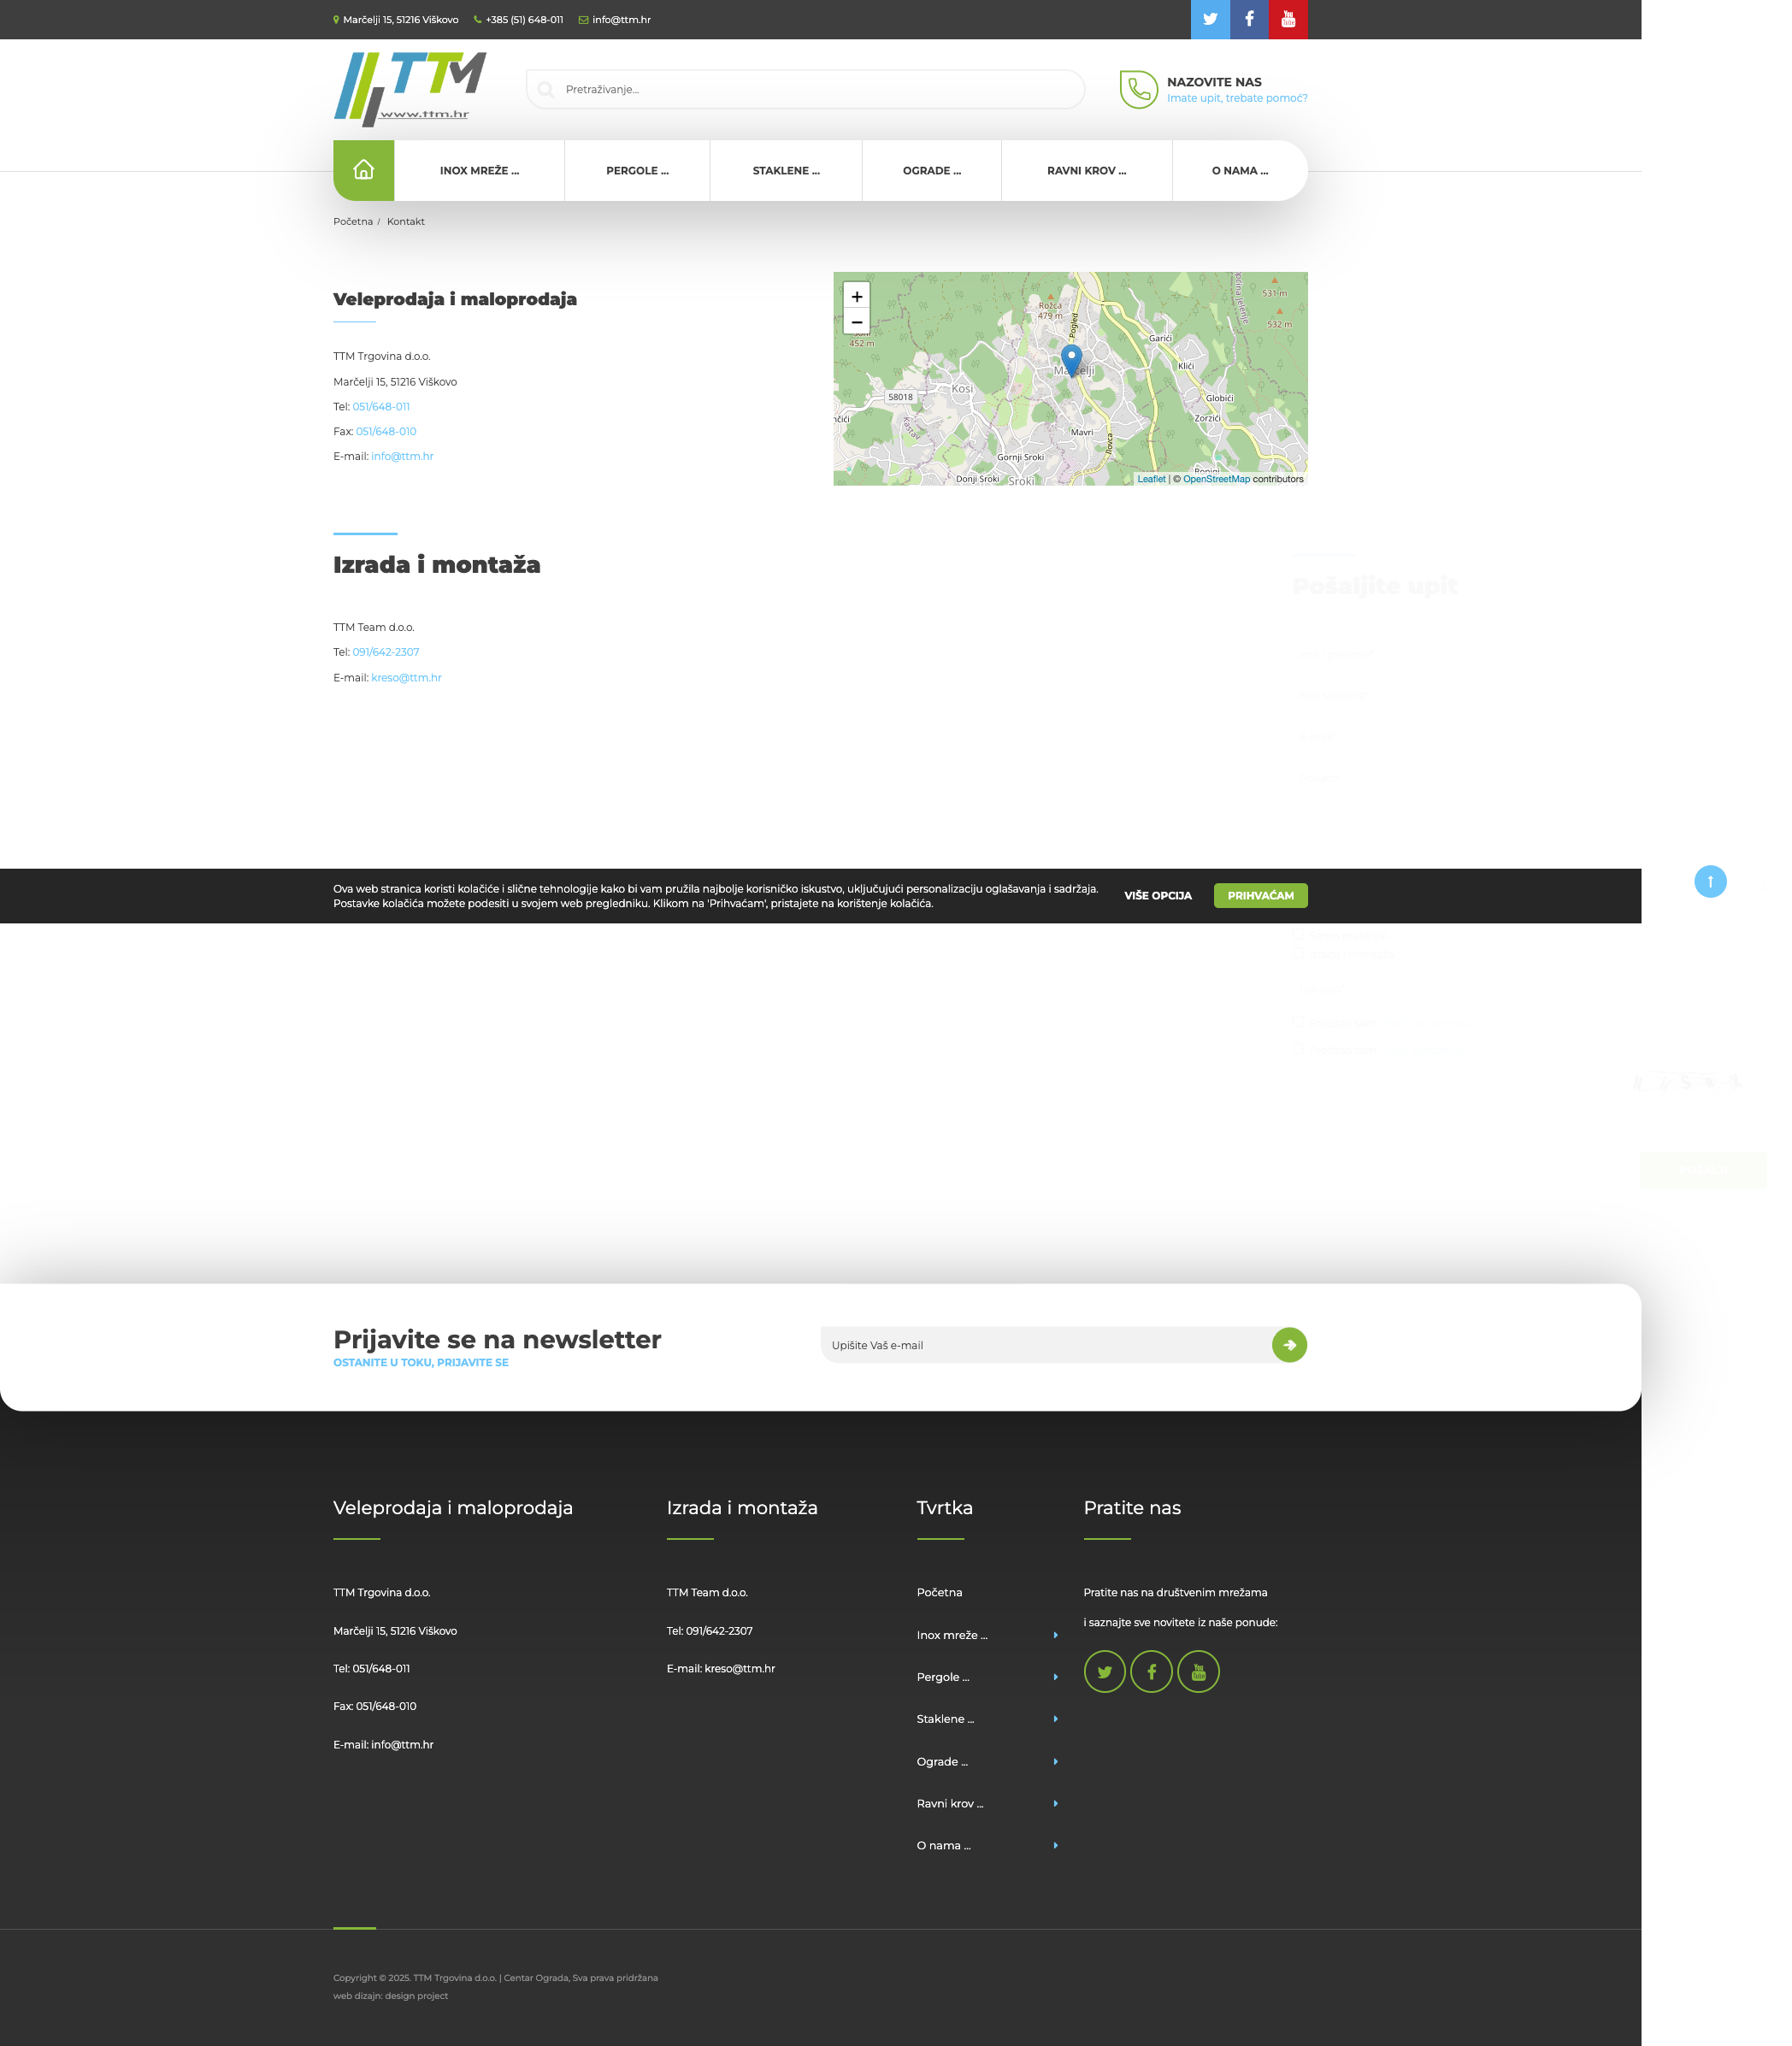
Task: Click the blue scroll-to-top arrow button
Action: (x=1710, y=881)
